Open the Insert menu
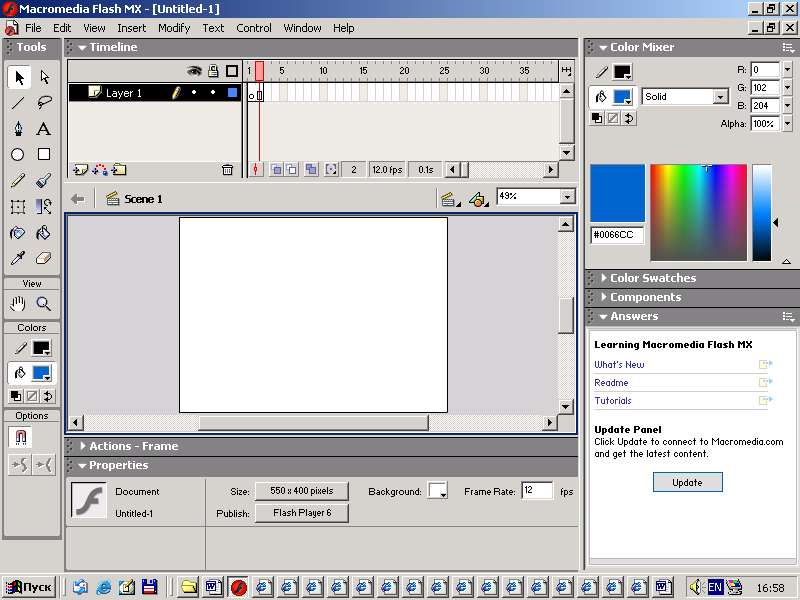Screen dimensions: 800x600 (132, 28)
